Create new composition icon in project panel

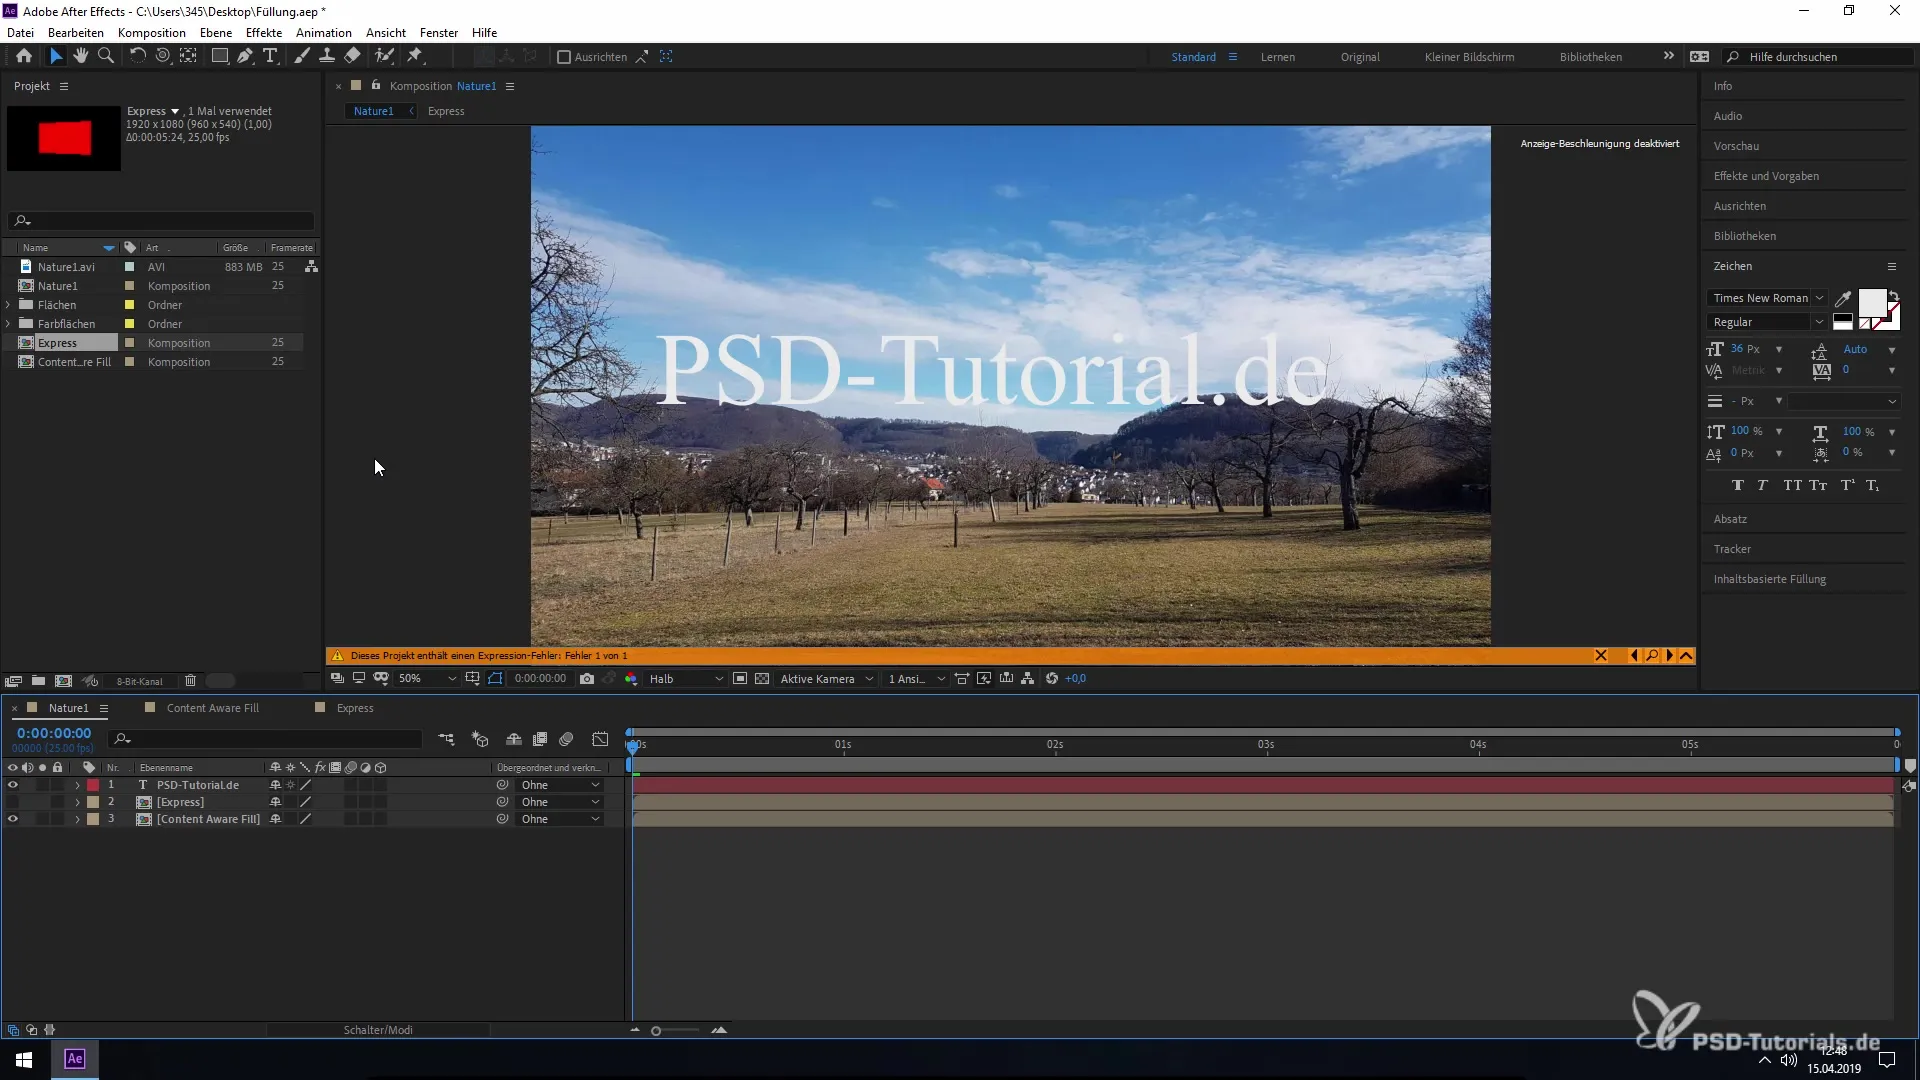tap(63, 681)
